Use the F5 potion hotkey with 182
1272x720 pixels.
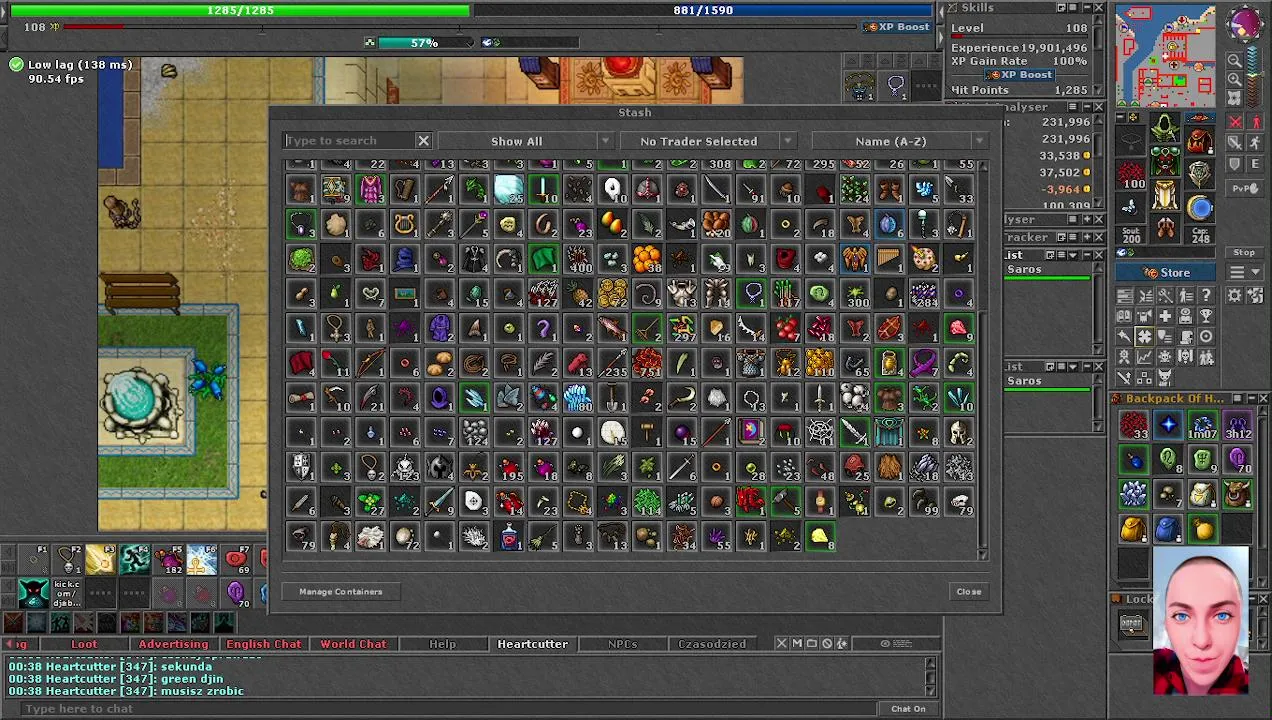[x=169, y=560]
